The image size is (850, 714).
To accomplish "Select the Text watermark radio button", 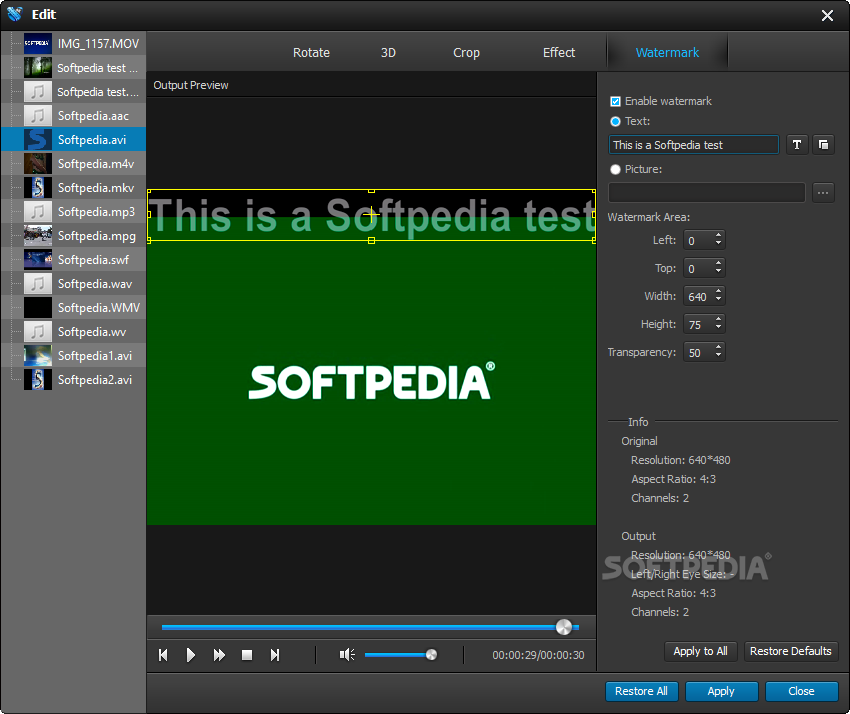I will tap(615, 121).
